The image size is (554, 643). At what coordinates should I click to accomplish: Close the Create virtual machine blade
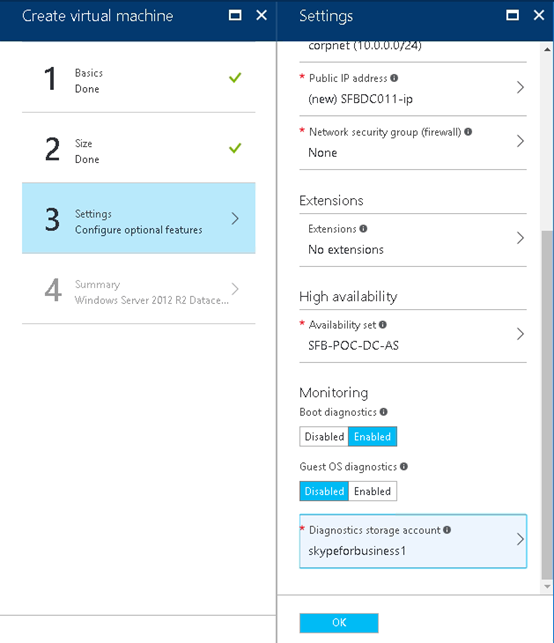pyautogui.click(x=261, y=16)
